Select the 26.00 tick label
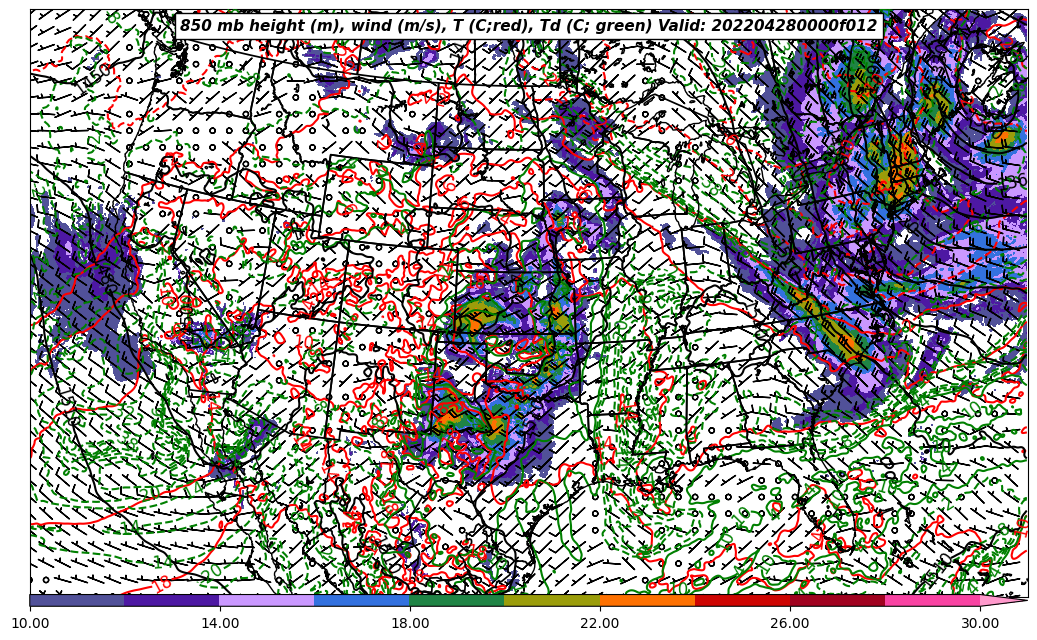1037x640 pixels. (790, 623)
